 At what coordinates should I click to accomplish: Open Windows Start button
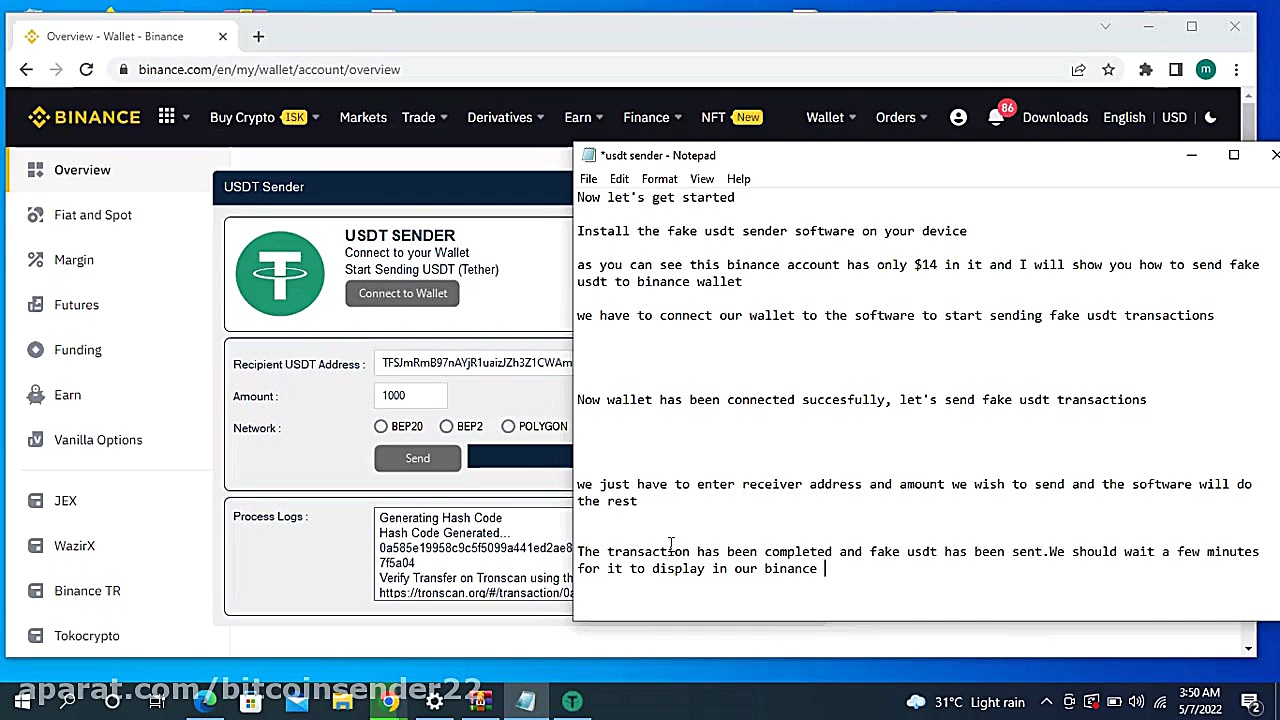click(x=22, y=702)
